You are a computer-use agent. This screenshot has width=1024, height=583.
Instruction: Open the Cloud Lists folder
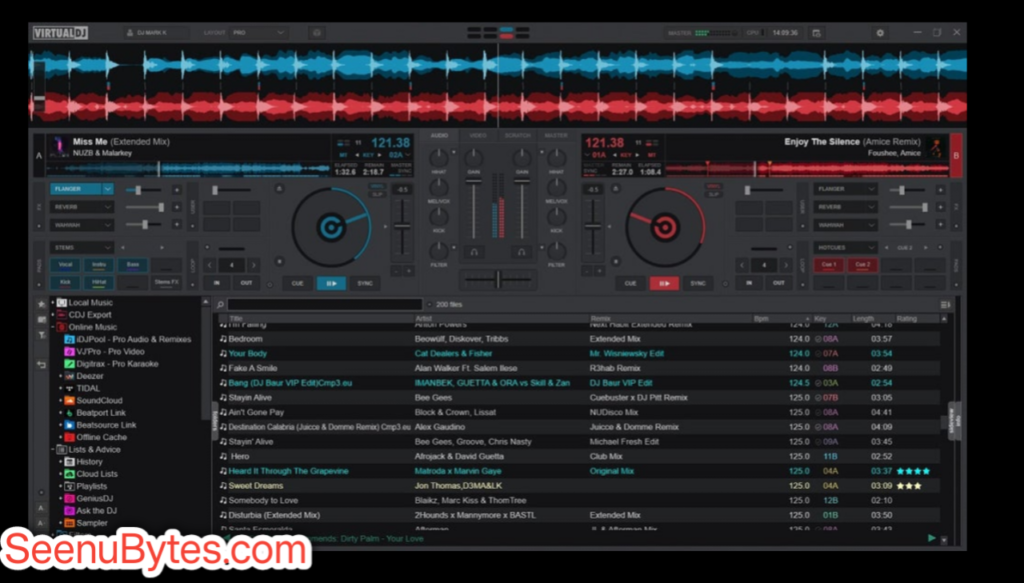(97, 474)
